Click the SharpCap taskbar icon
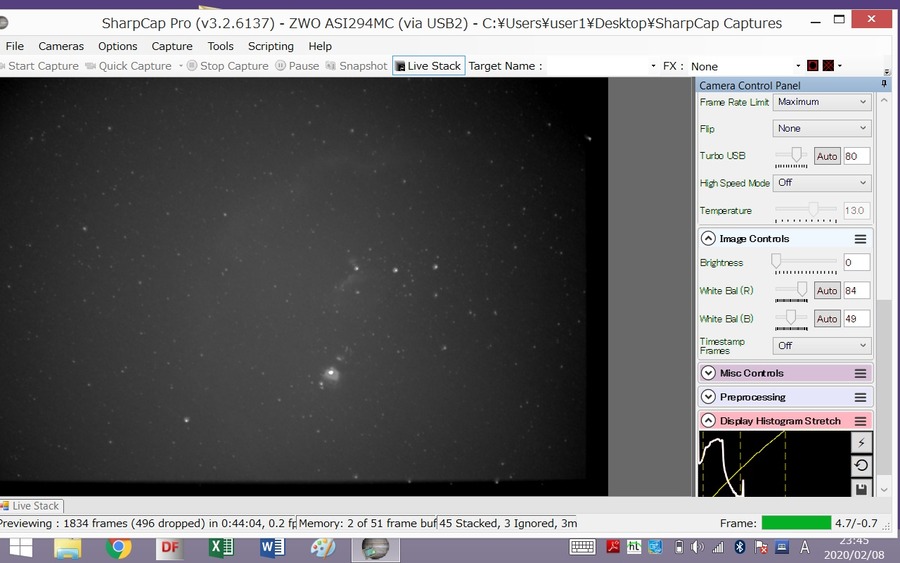 click(x=375, y=549)
